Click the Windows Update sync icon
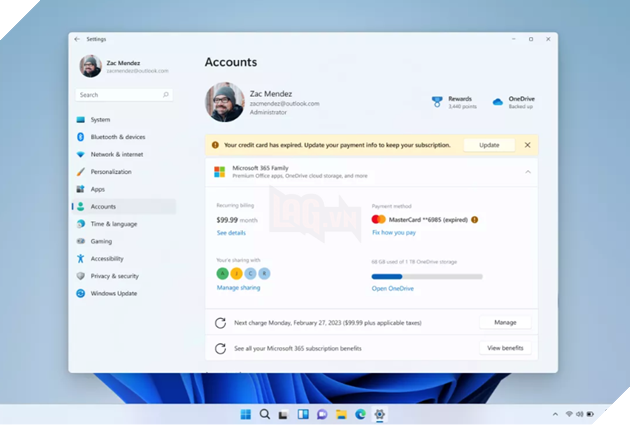The image size is (630, 427). tap(81, 293)
